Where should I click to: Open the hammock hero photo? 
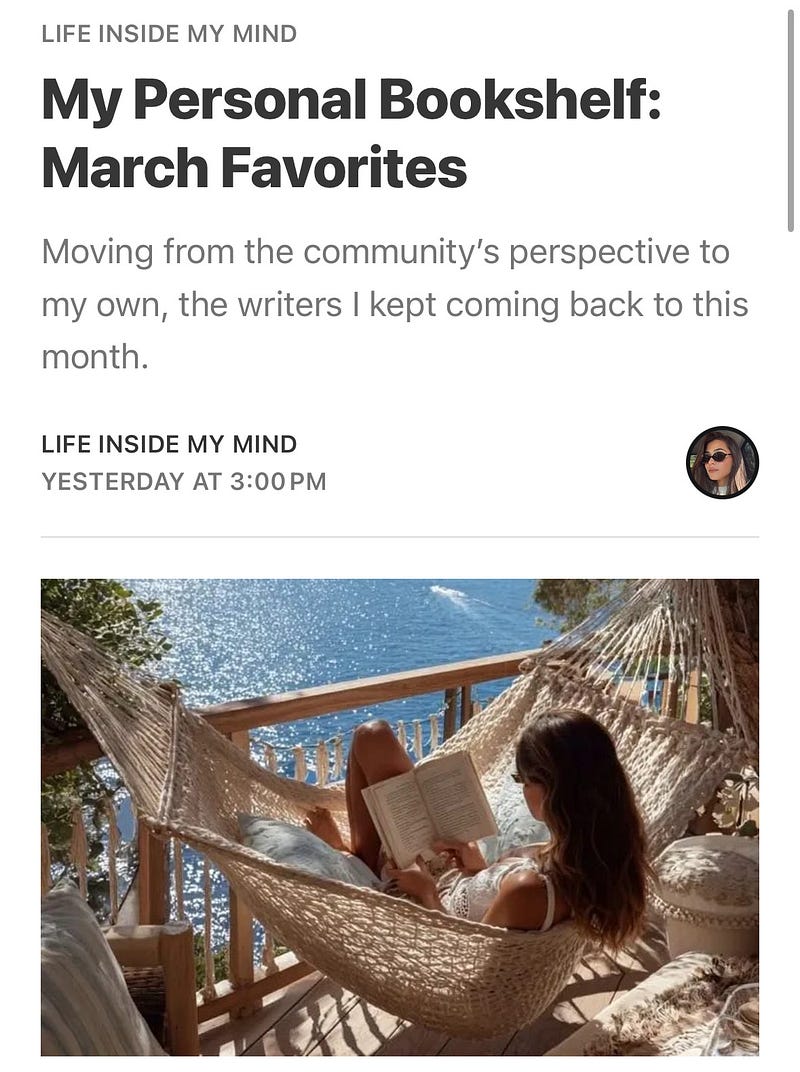(x=399, y=817)
